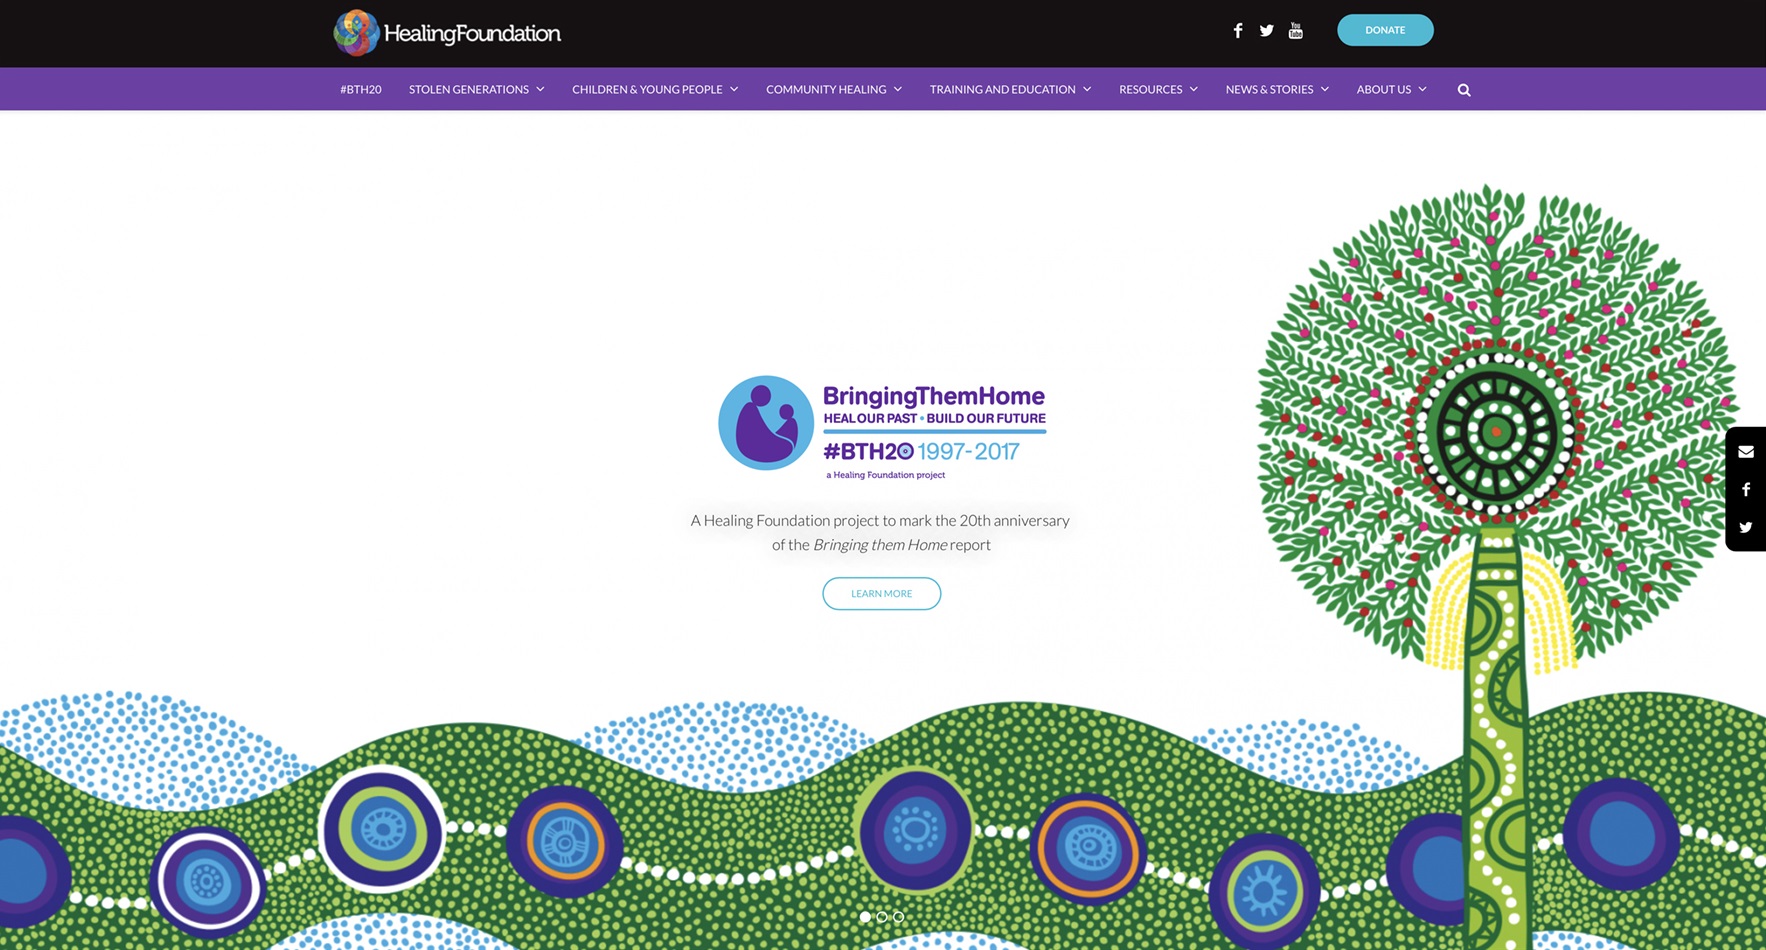
Task: Click the "Bringing them Home" italic text
Action: coord(880,545)
